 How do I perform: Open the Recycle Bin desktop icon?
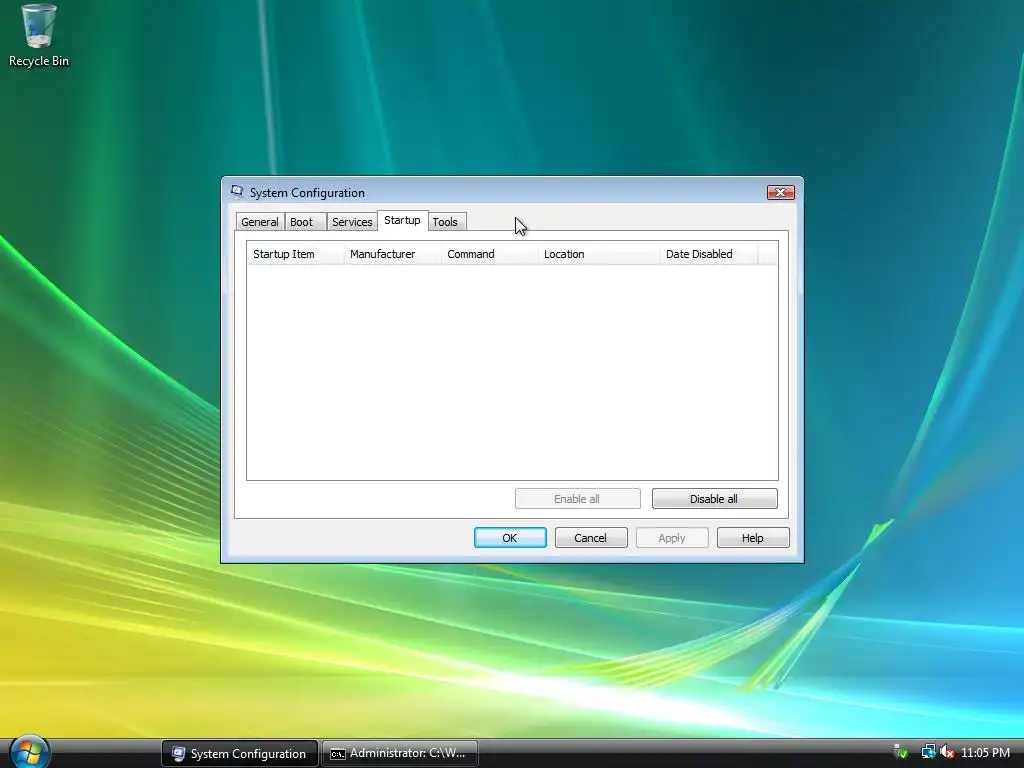[39, 36]
